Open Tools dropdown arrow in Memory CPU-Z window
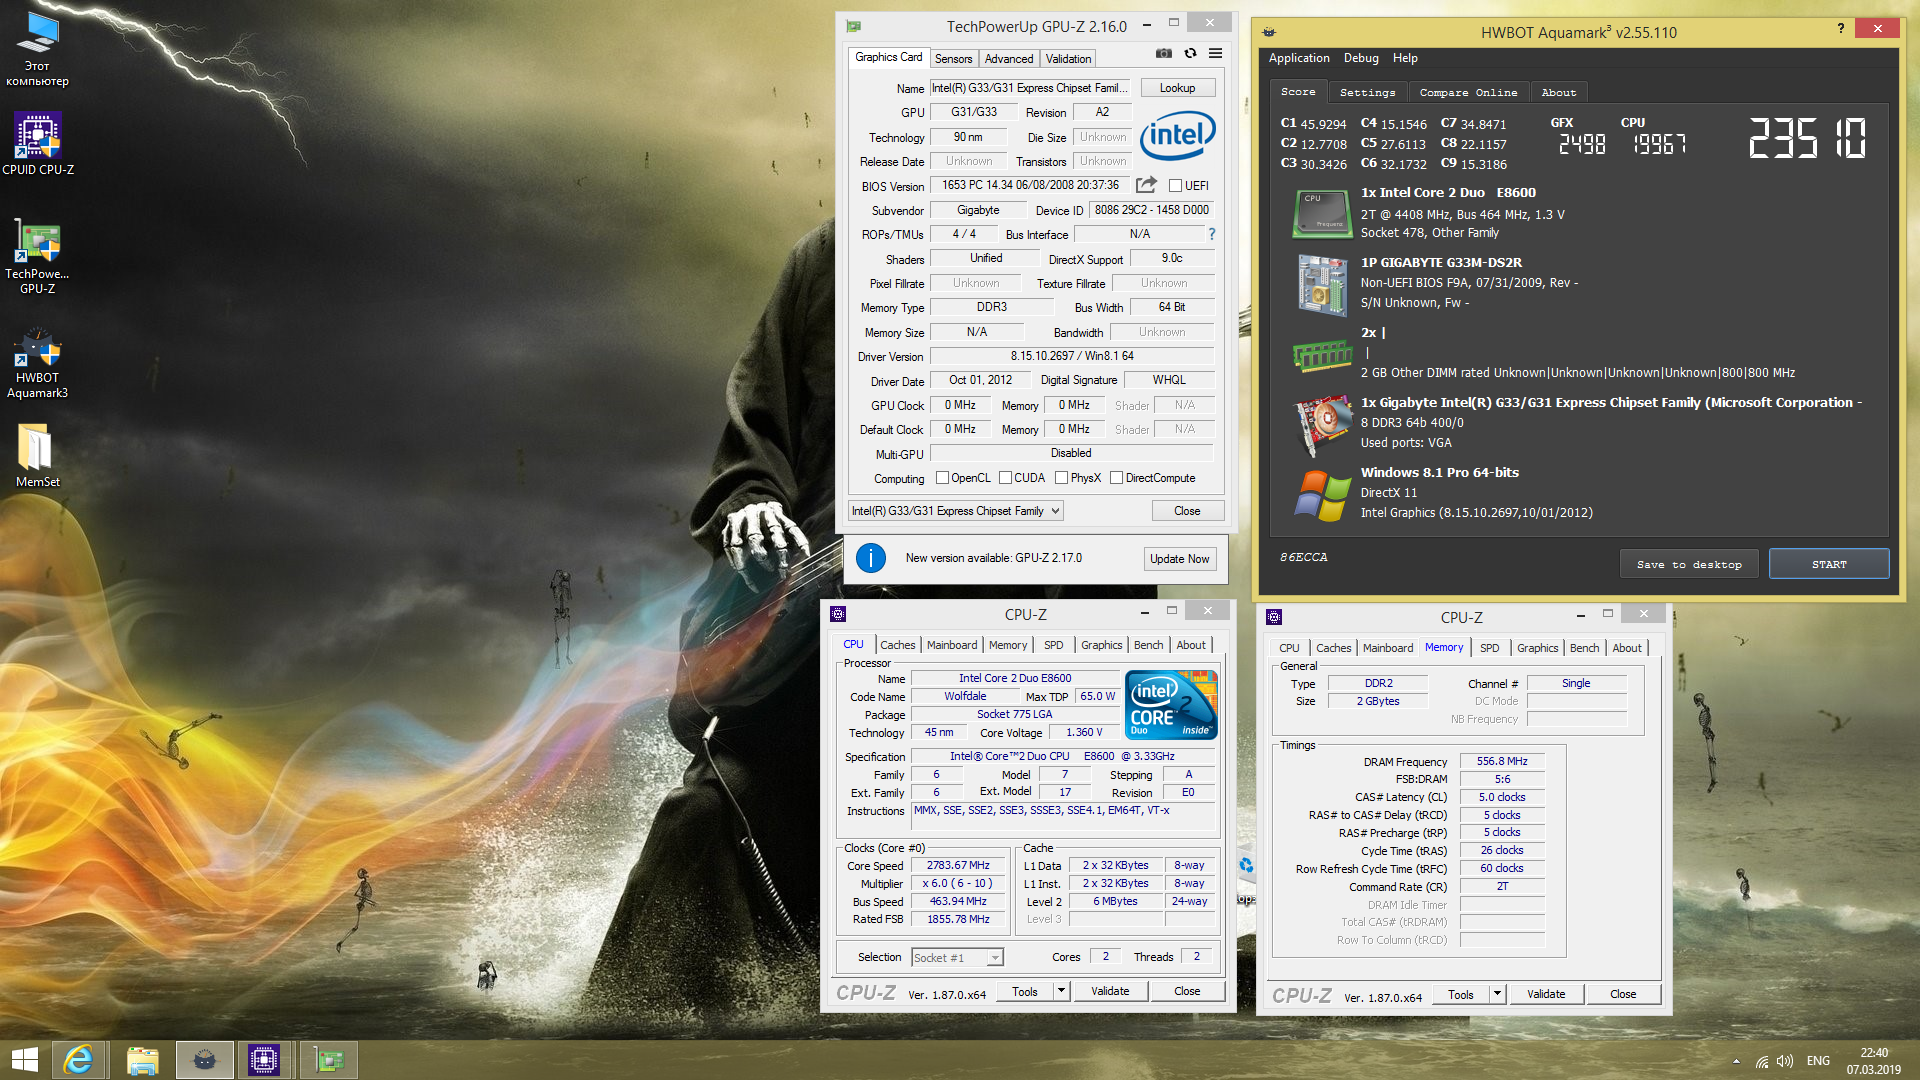1920x1080 pixels. tap(1496, 995)
